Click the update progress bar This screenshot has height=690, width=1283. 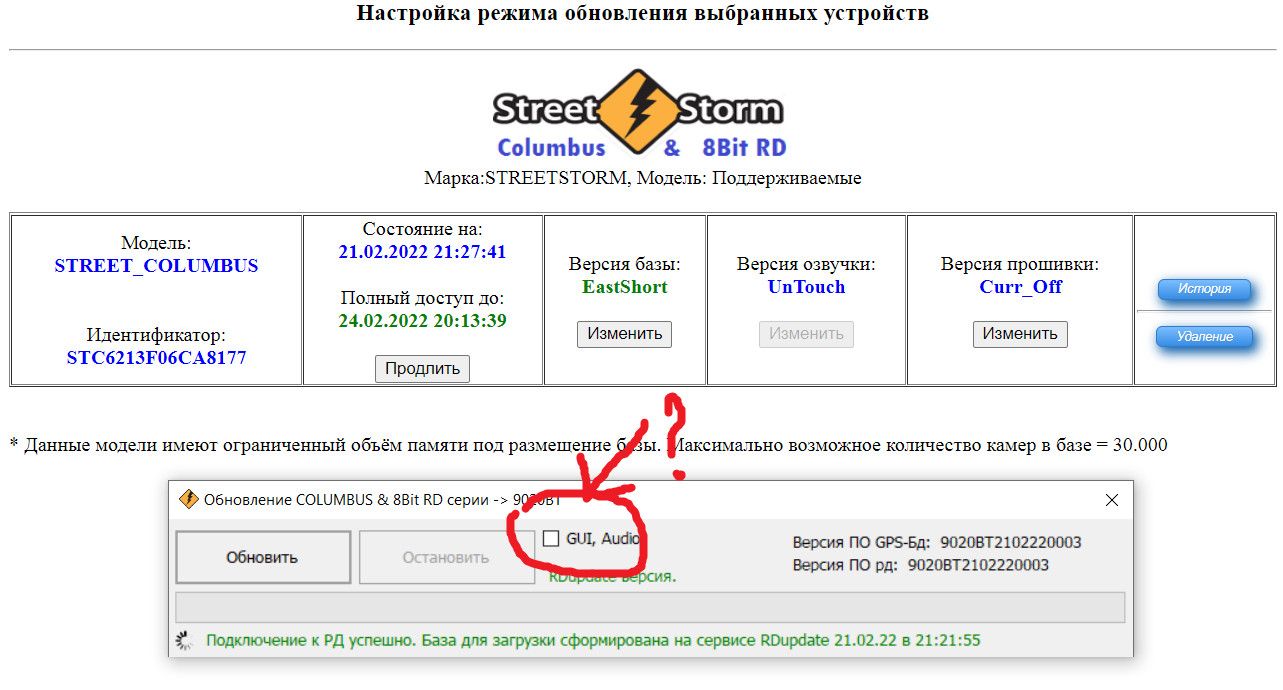click(650, 607)
